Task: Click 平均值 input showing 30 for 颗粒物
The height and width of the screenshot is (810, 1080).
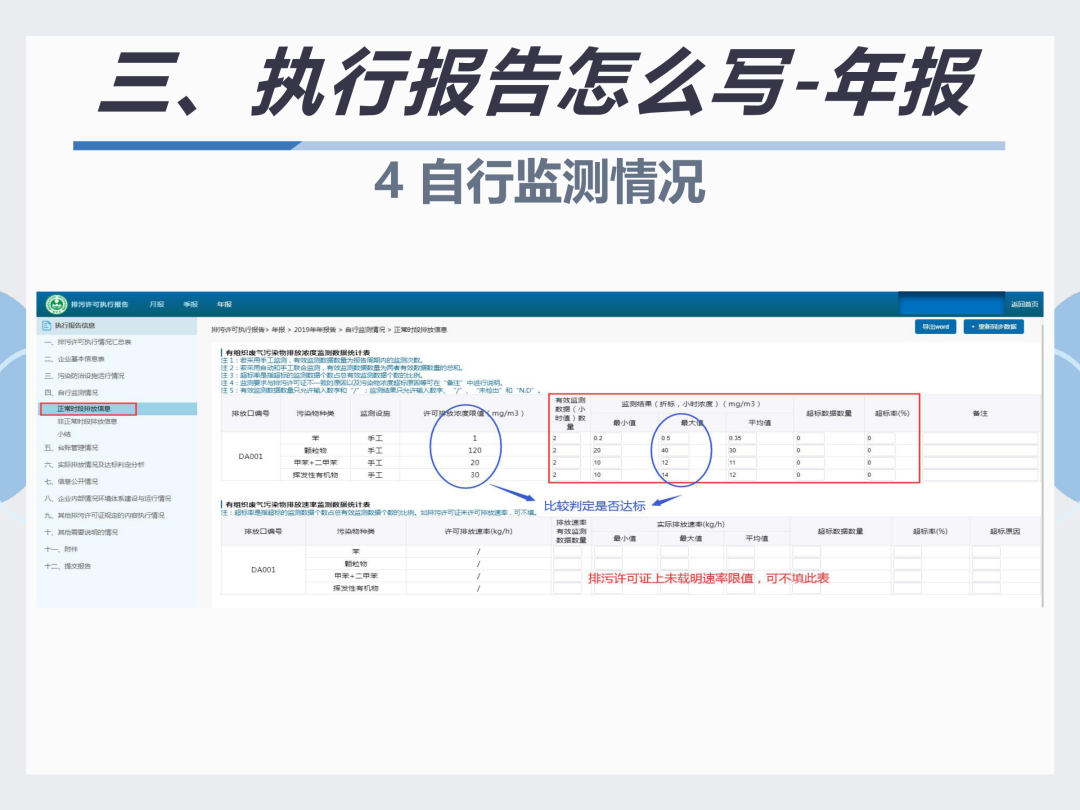Action: [742, 450]
